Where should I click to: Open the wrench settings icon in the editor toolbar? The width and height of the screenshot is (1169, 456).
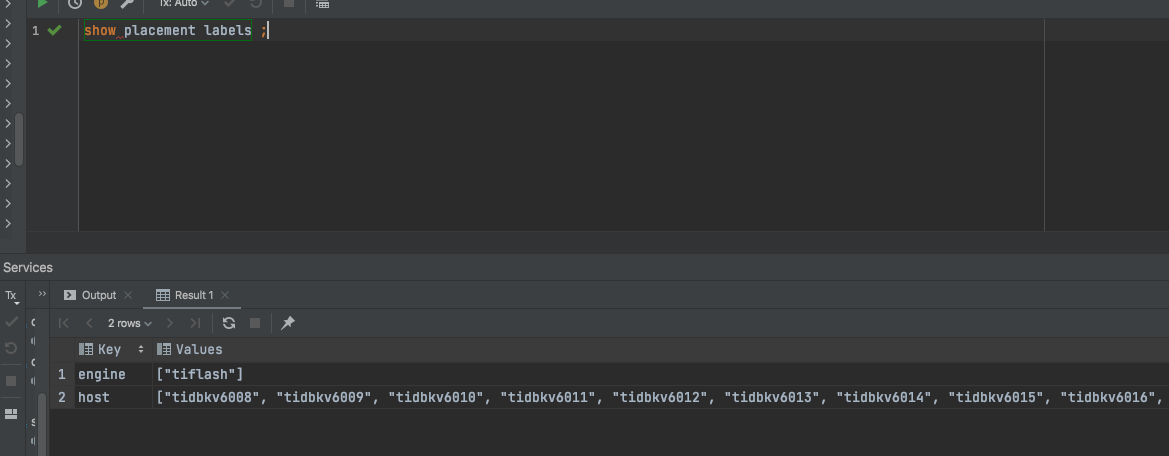tap(128, 4)
